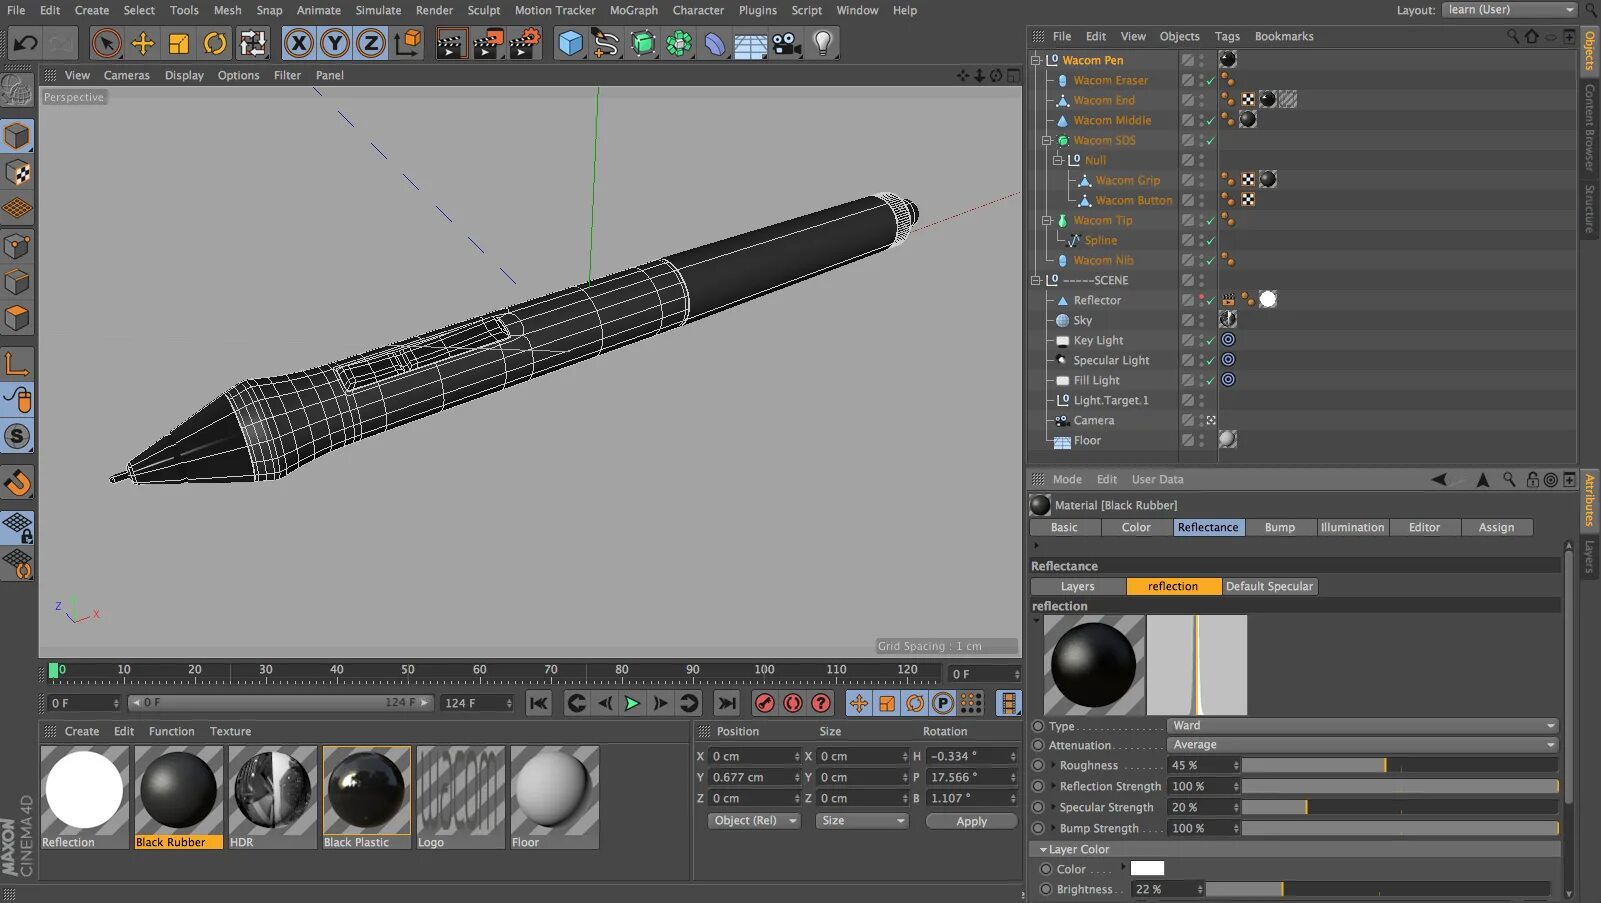Image resolution: width=1601 pixels, height=903 pixels.
Task: Toggle the Type parameter animation dot
Action: point(1038,726)
